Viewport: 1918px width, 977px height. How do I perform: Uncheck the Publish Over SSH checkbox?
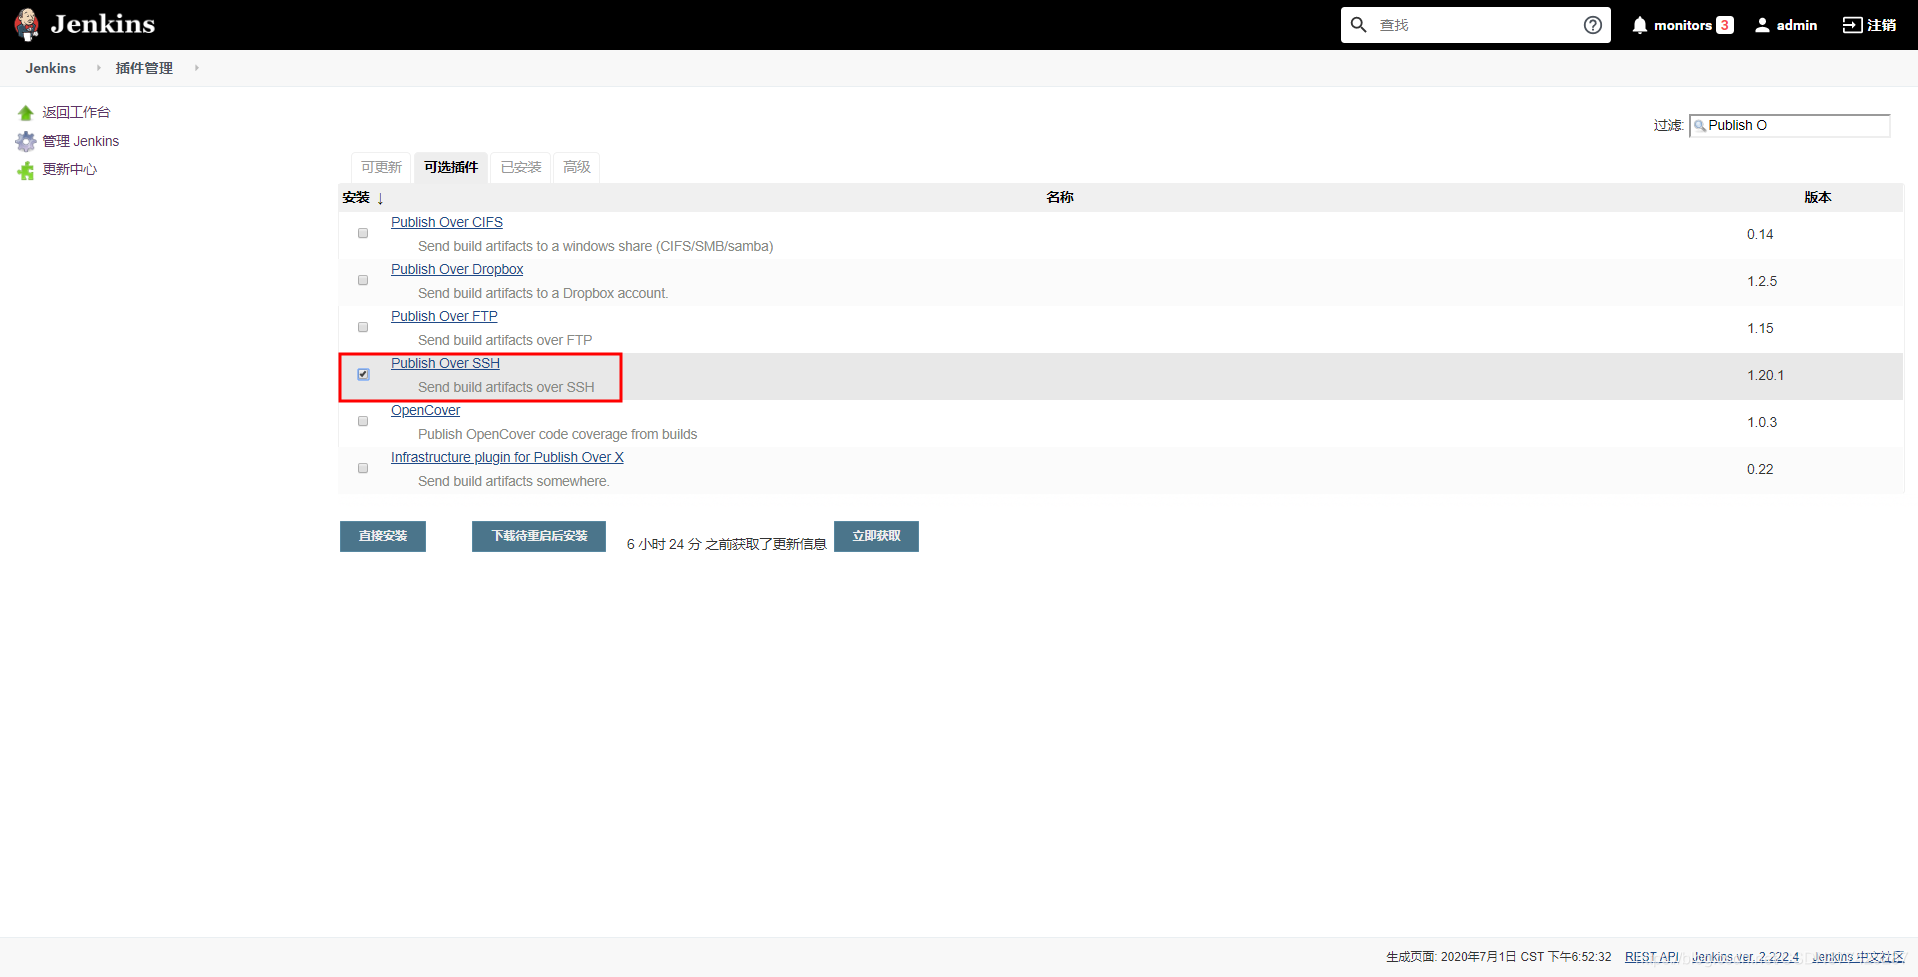(363, 374)
